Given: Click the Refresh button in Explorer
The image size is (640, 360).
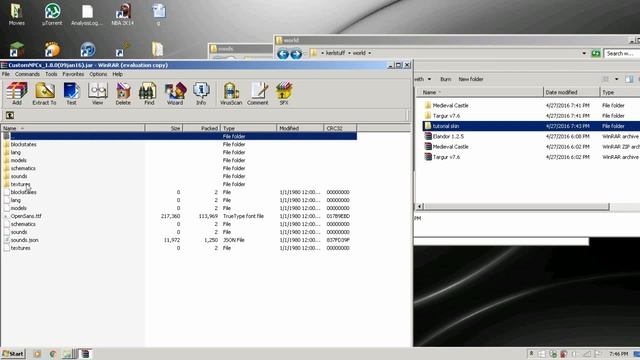Looking at the screenshot, I should 596,53.
